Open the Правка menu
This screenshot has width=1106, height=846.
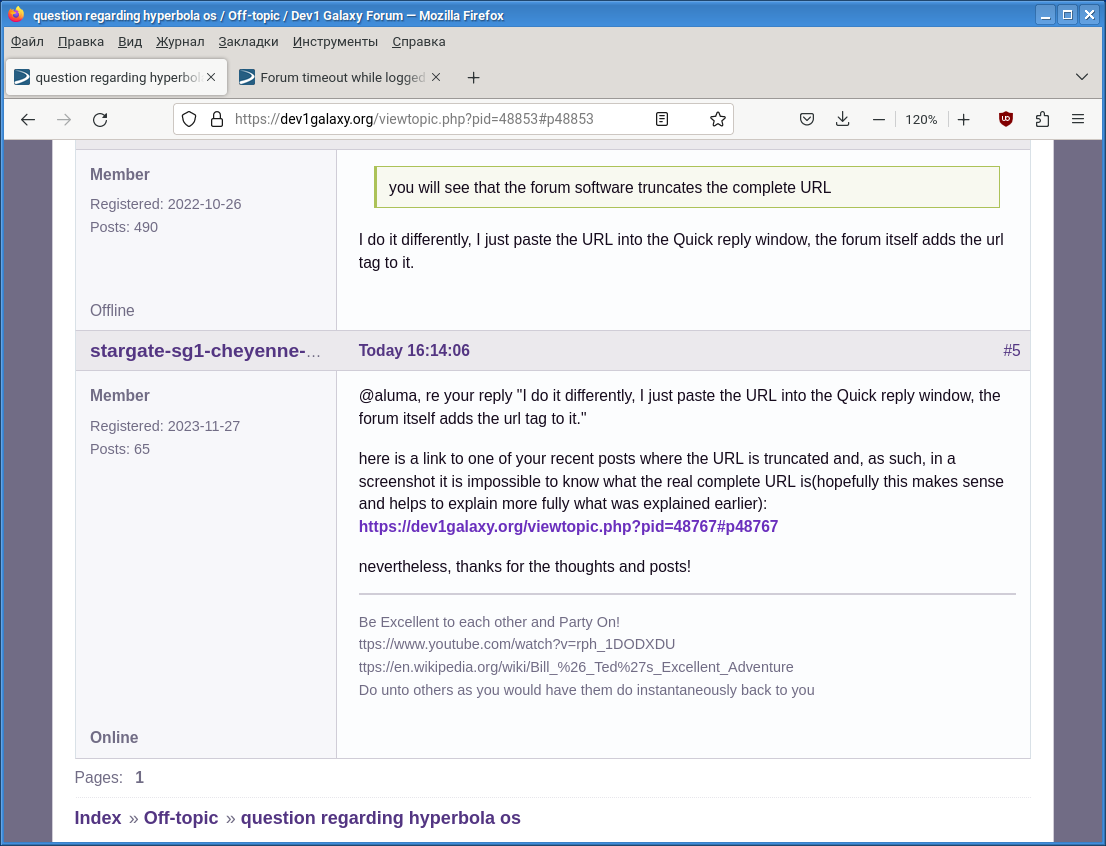click(80, 42)
